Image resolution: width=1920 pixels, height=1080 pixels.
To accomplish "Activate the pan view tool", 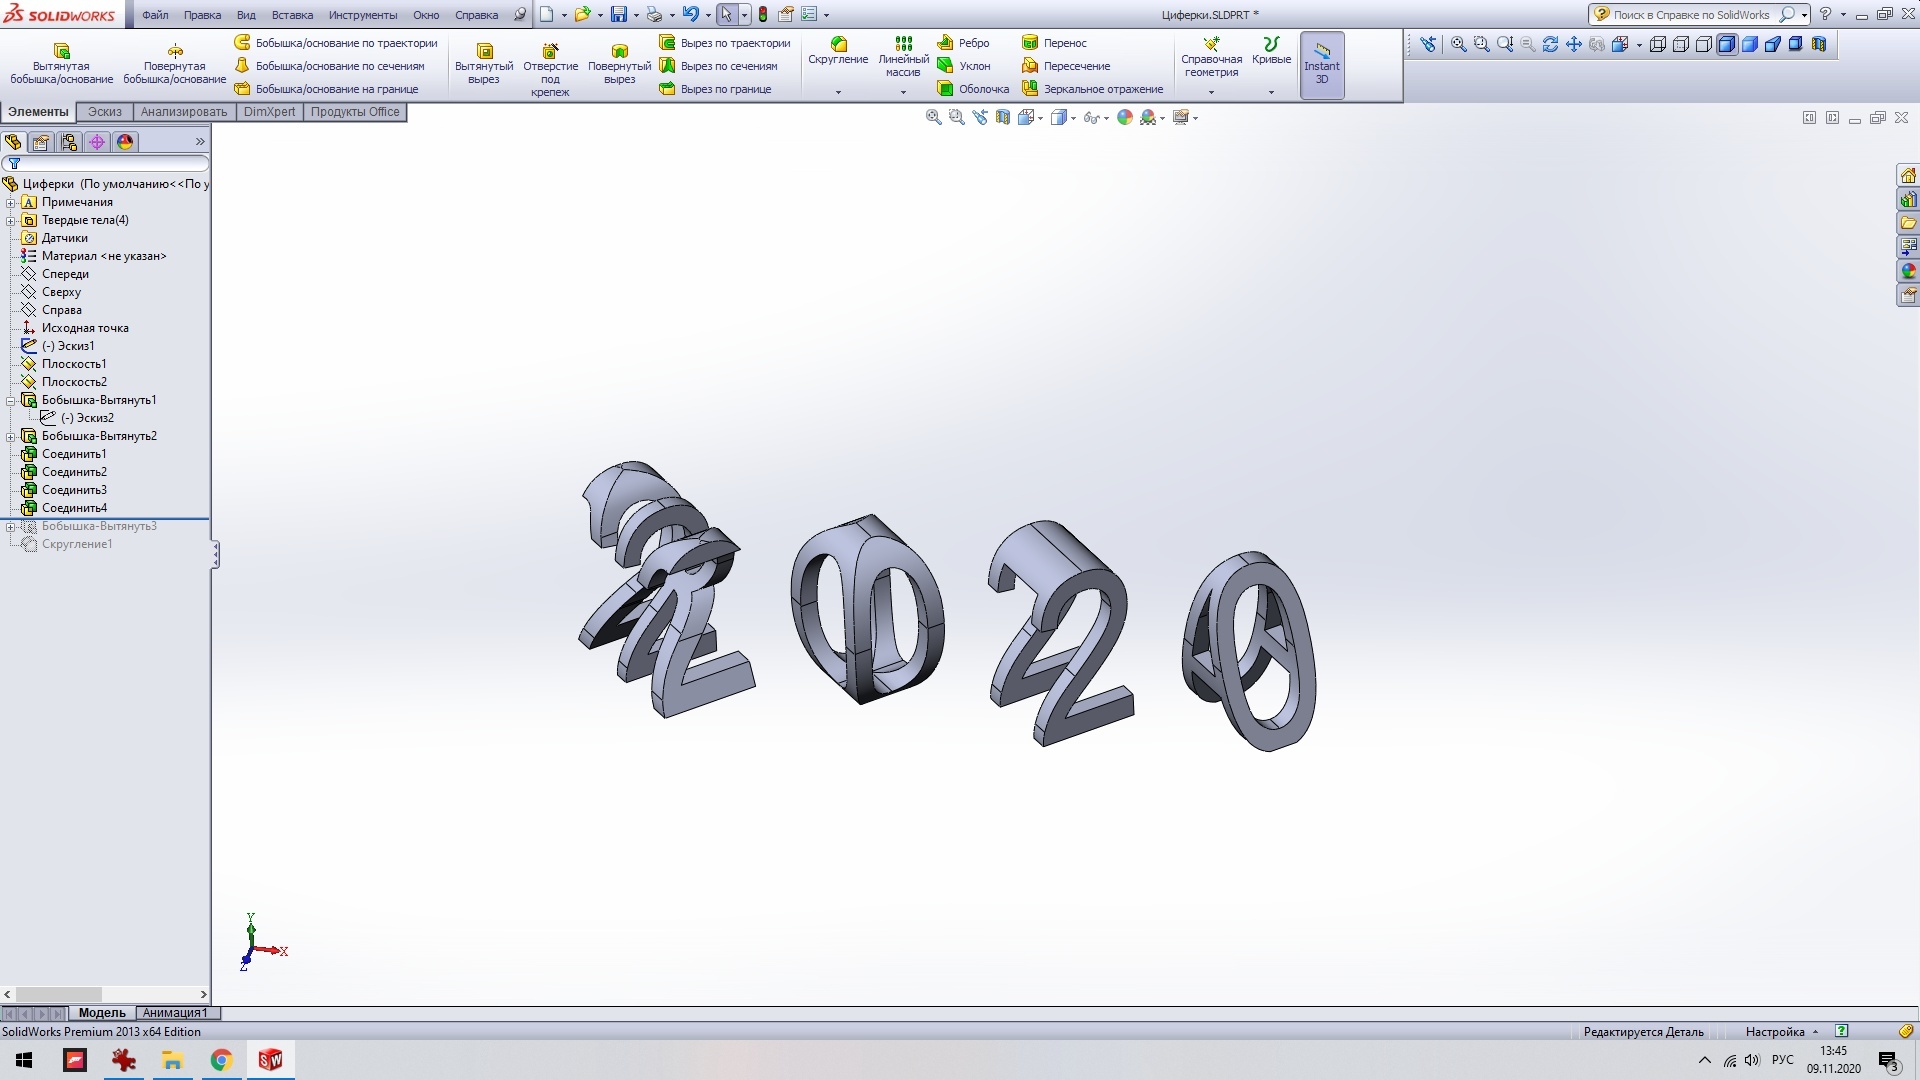I will point(1573,44).
